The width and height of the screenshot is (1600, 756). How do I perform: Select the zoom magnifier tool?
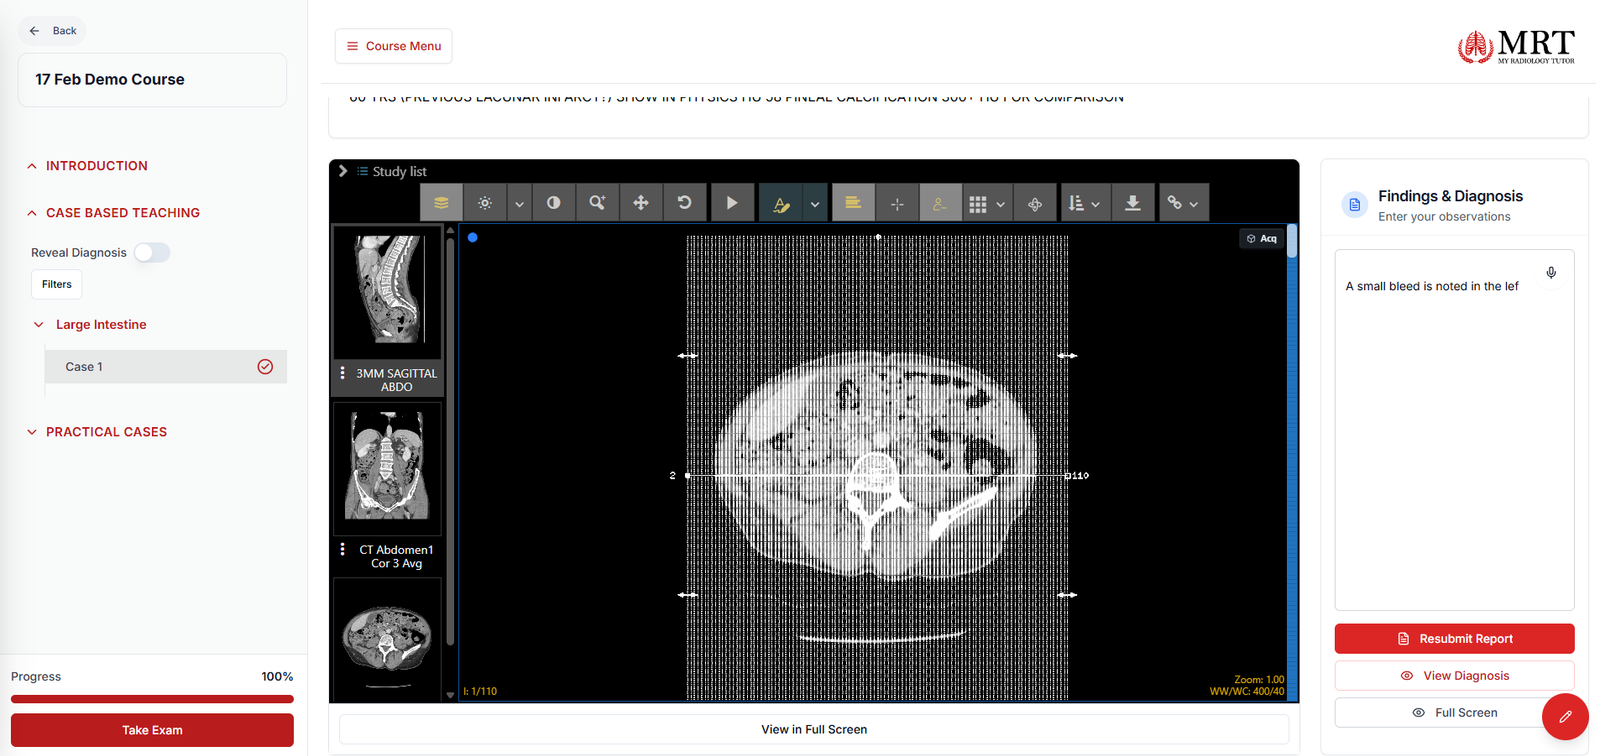pyautogui.click(x=597, y=203)
